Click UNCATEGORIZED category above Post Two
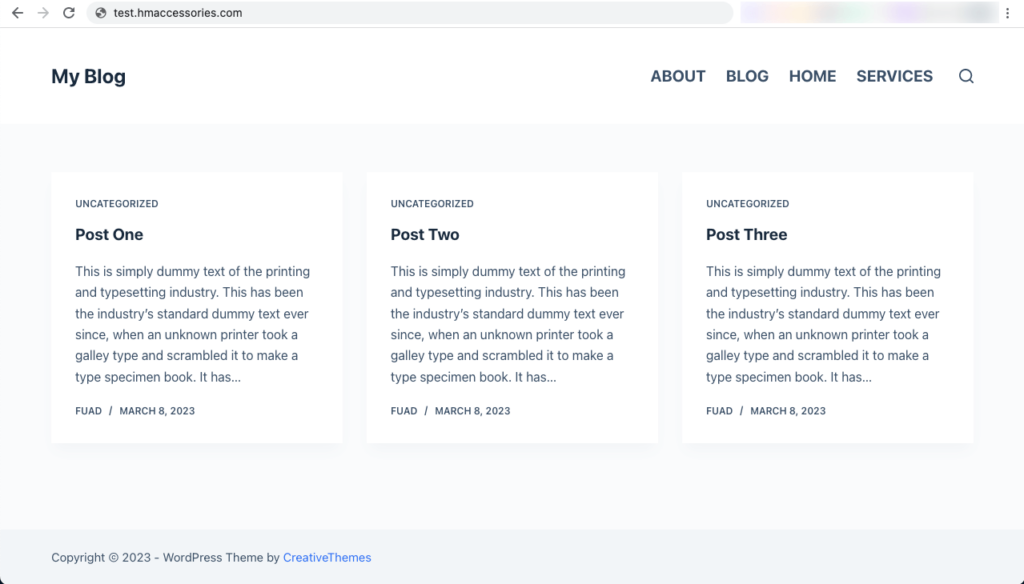The image size is (1024, 584). pyautogui.click(x=432, y=204)
